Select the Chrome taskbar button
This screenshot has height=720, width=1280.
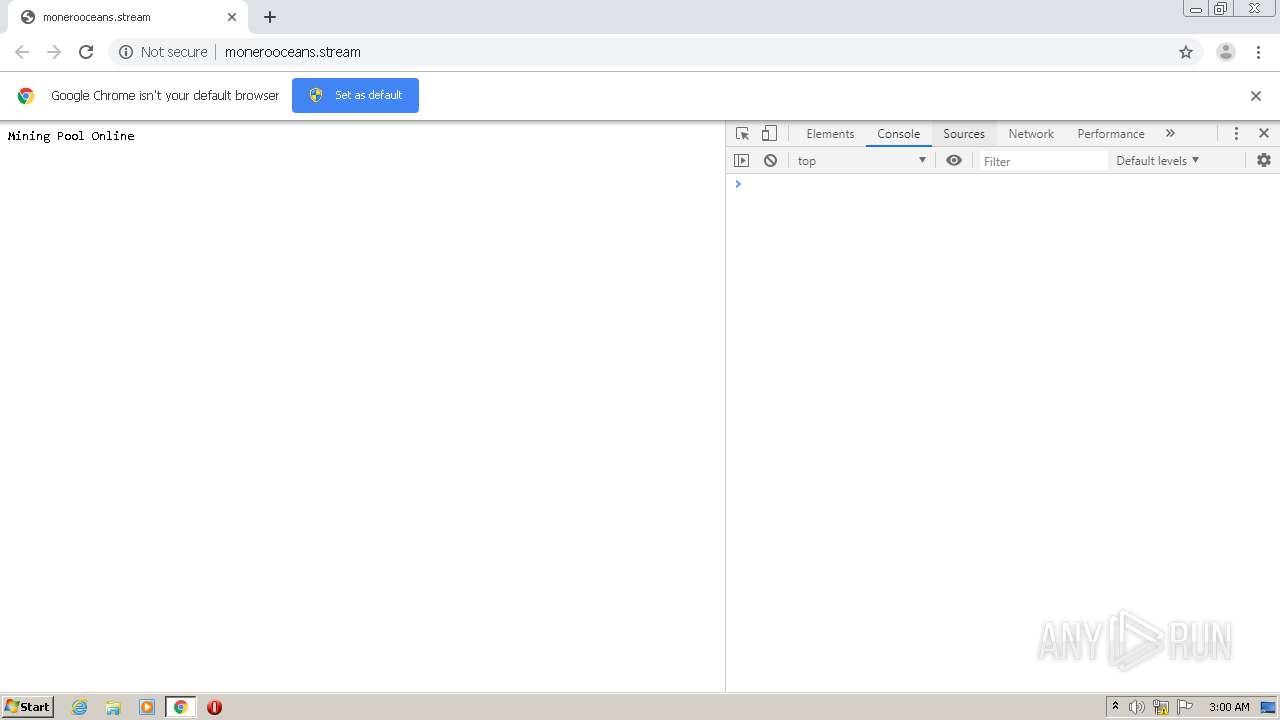click(180, 707)
